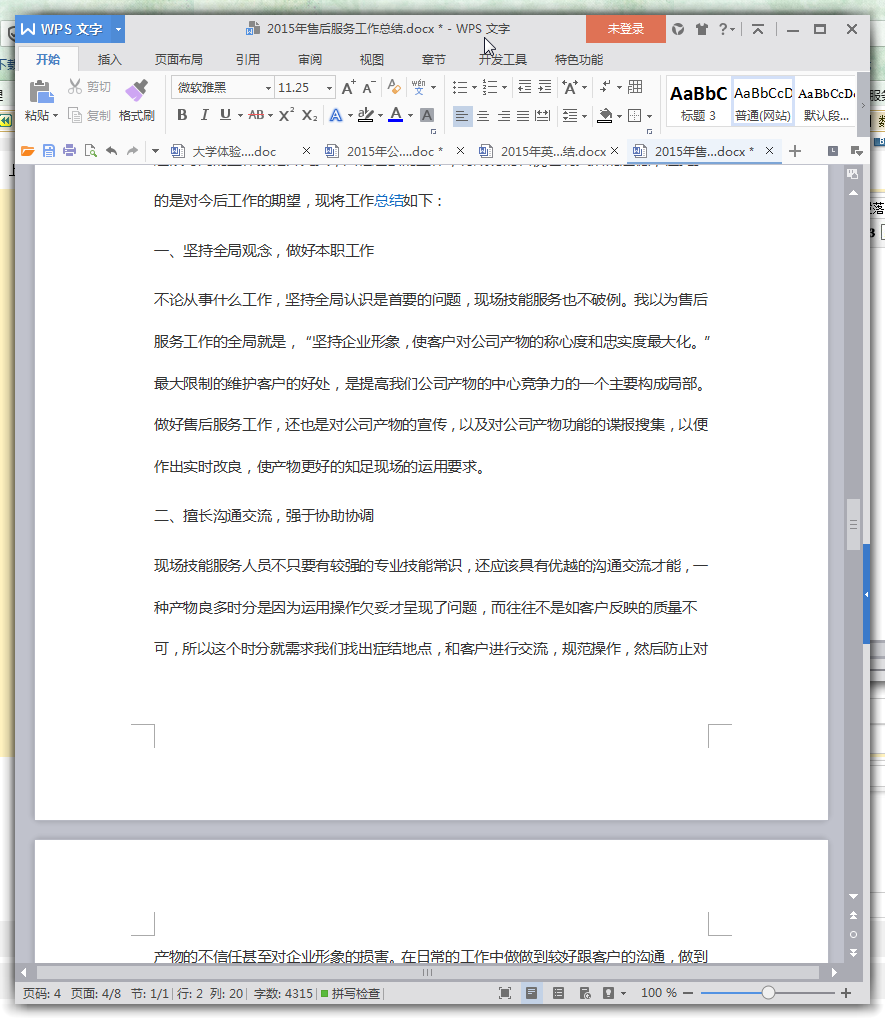The image size is (885, 1019).
Task: Click the font color A red swatch
Action: (x=396, y=115)
